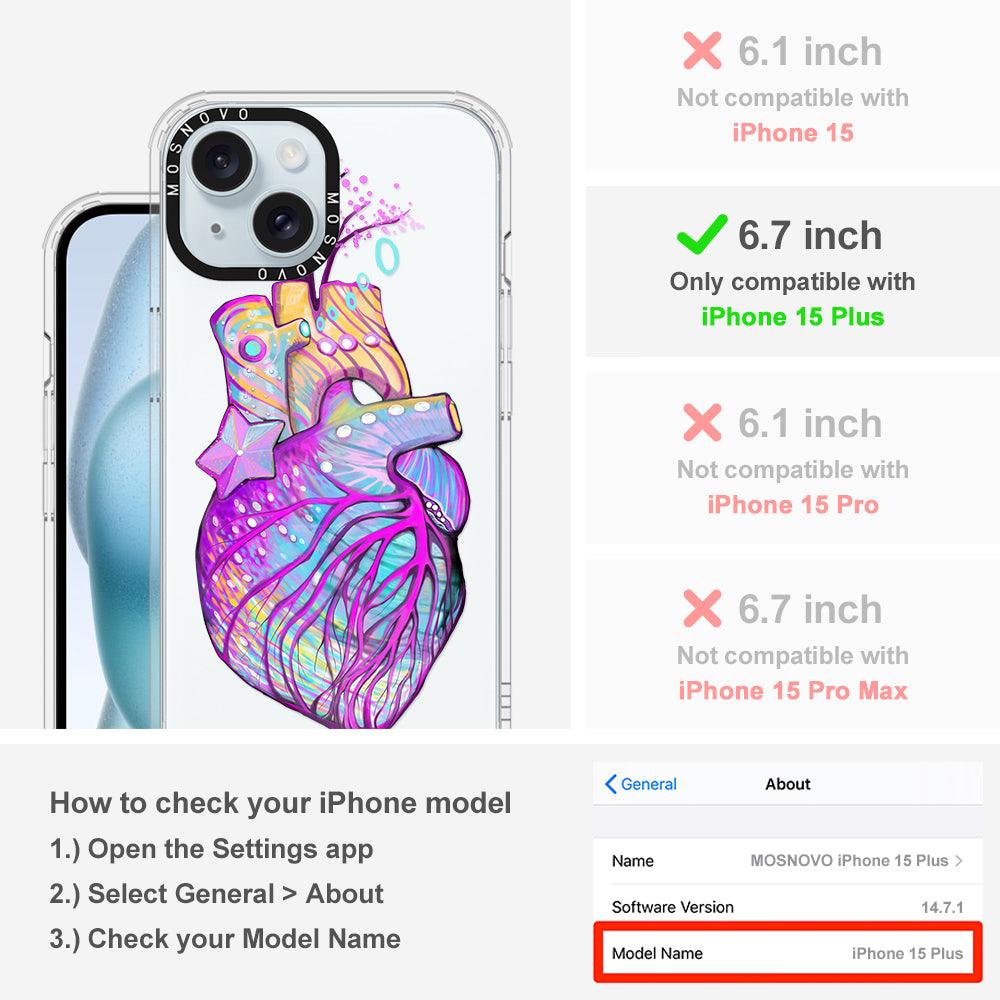The width and height of the screenshot is (1000, 1000).
Task: Click the green checkmark beside 6.7 inch
Action: (x=702, y=235)
